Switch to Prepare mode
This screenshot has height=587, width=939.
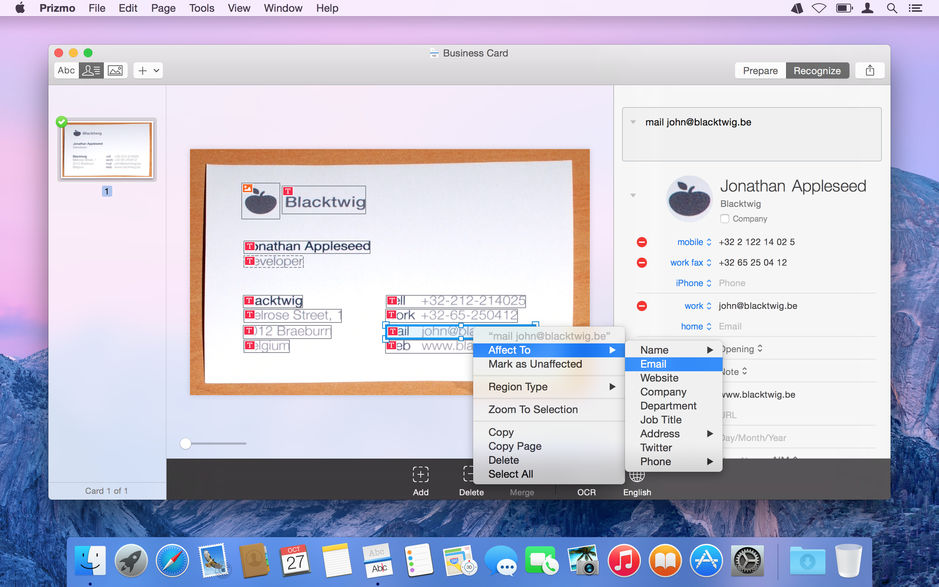point(760,70)
